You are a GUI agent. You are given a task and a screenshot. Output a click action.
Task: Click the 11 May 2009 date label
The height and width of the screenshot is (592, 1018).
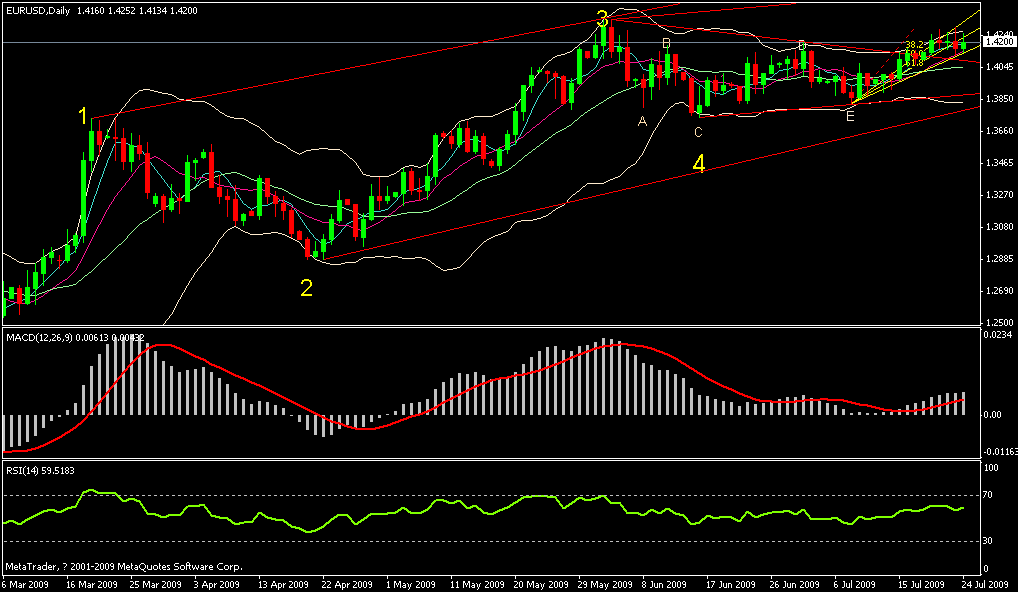click(475, 584)
